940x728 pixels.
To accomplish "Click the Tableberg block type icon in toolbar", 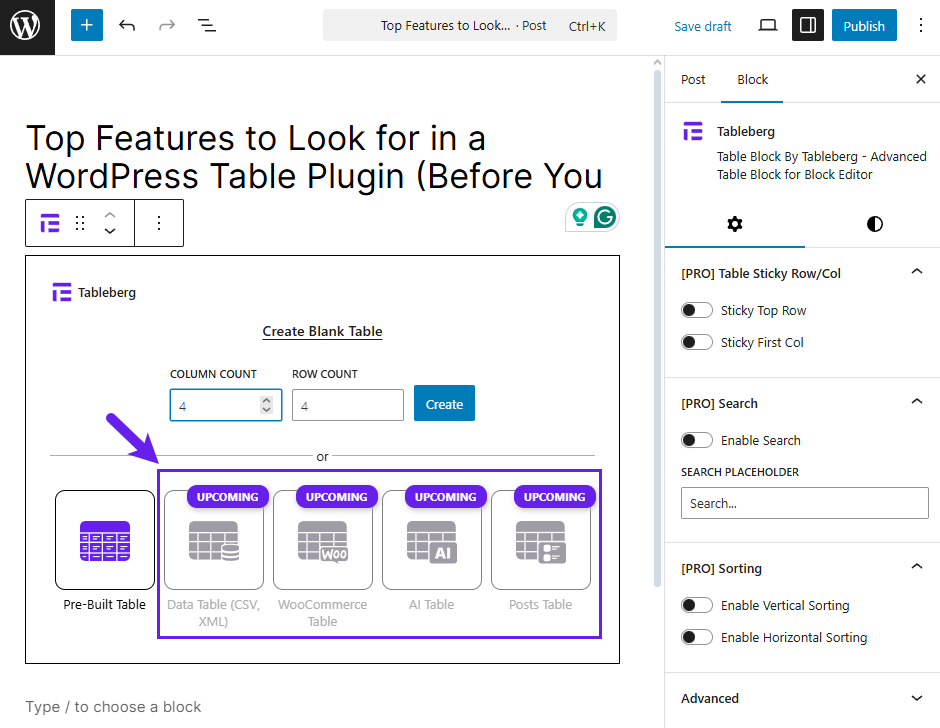I will (x=50, y=223).
